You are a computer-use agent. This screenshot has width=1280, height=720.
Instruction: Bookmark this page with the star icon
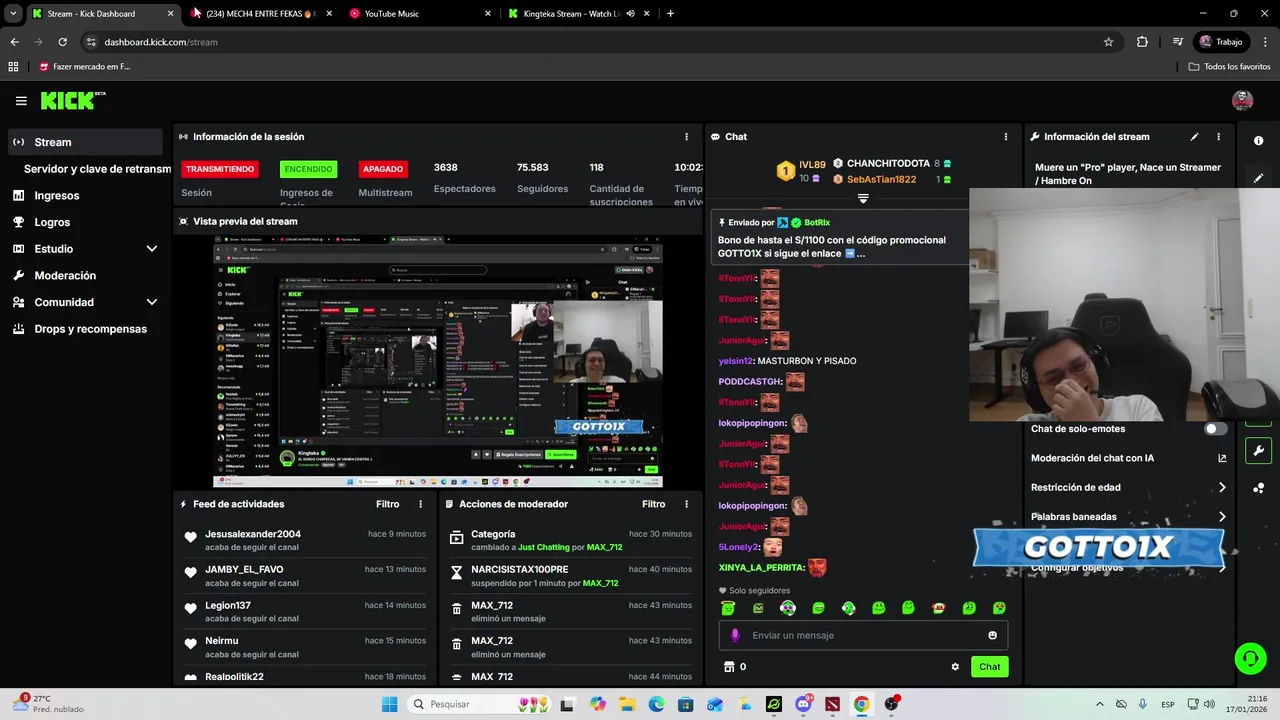point(1108,42)
